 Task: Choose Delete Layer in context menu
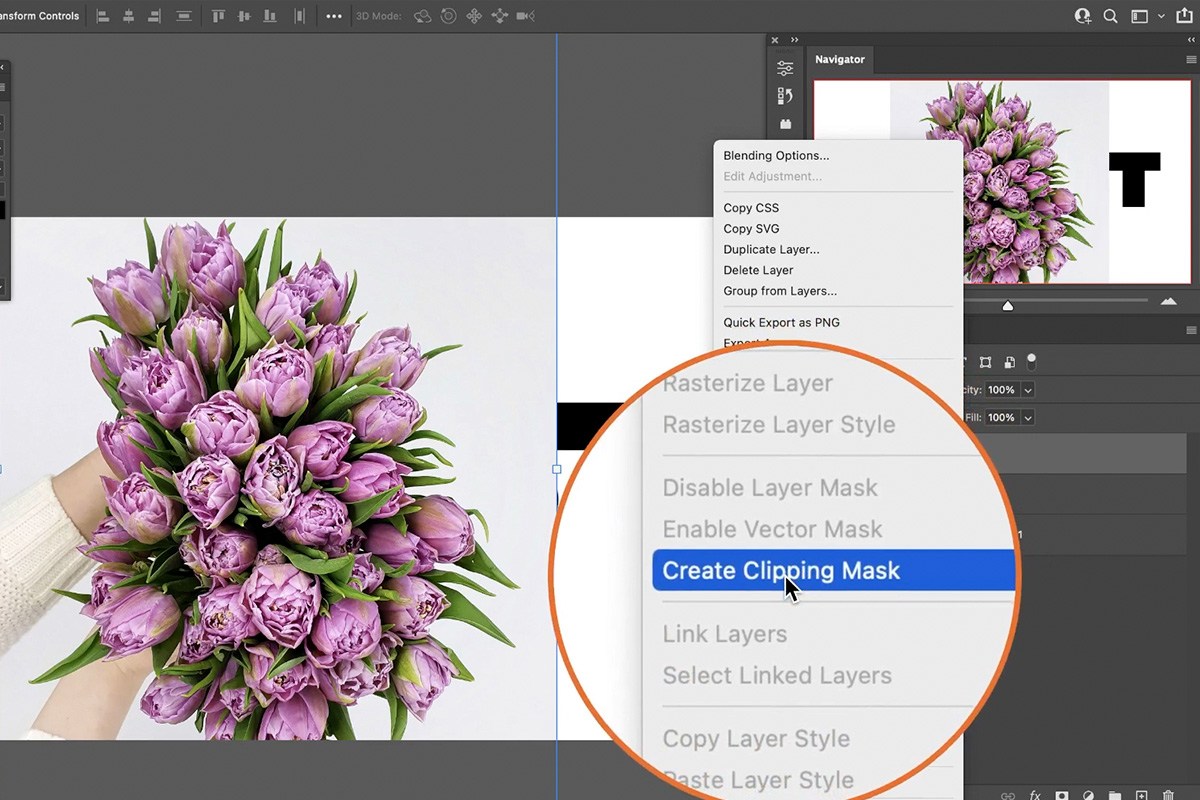coord(758,270)
